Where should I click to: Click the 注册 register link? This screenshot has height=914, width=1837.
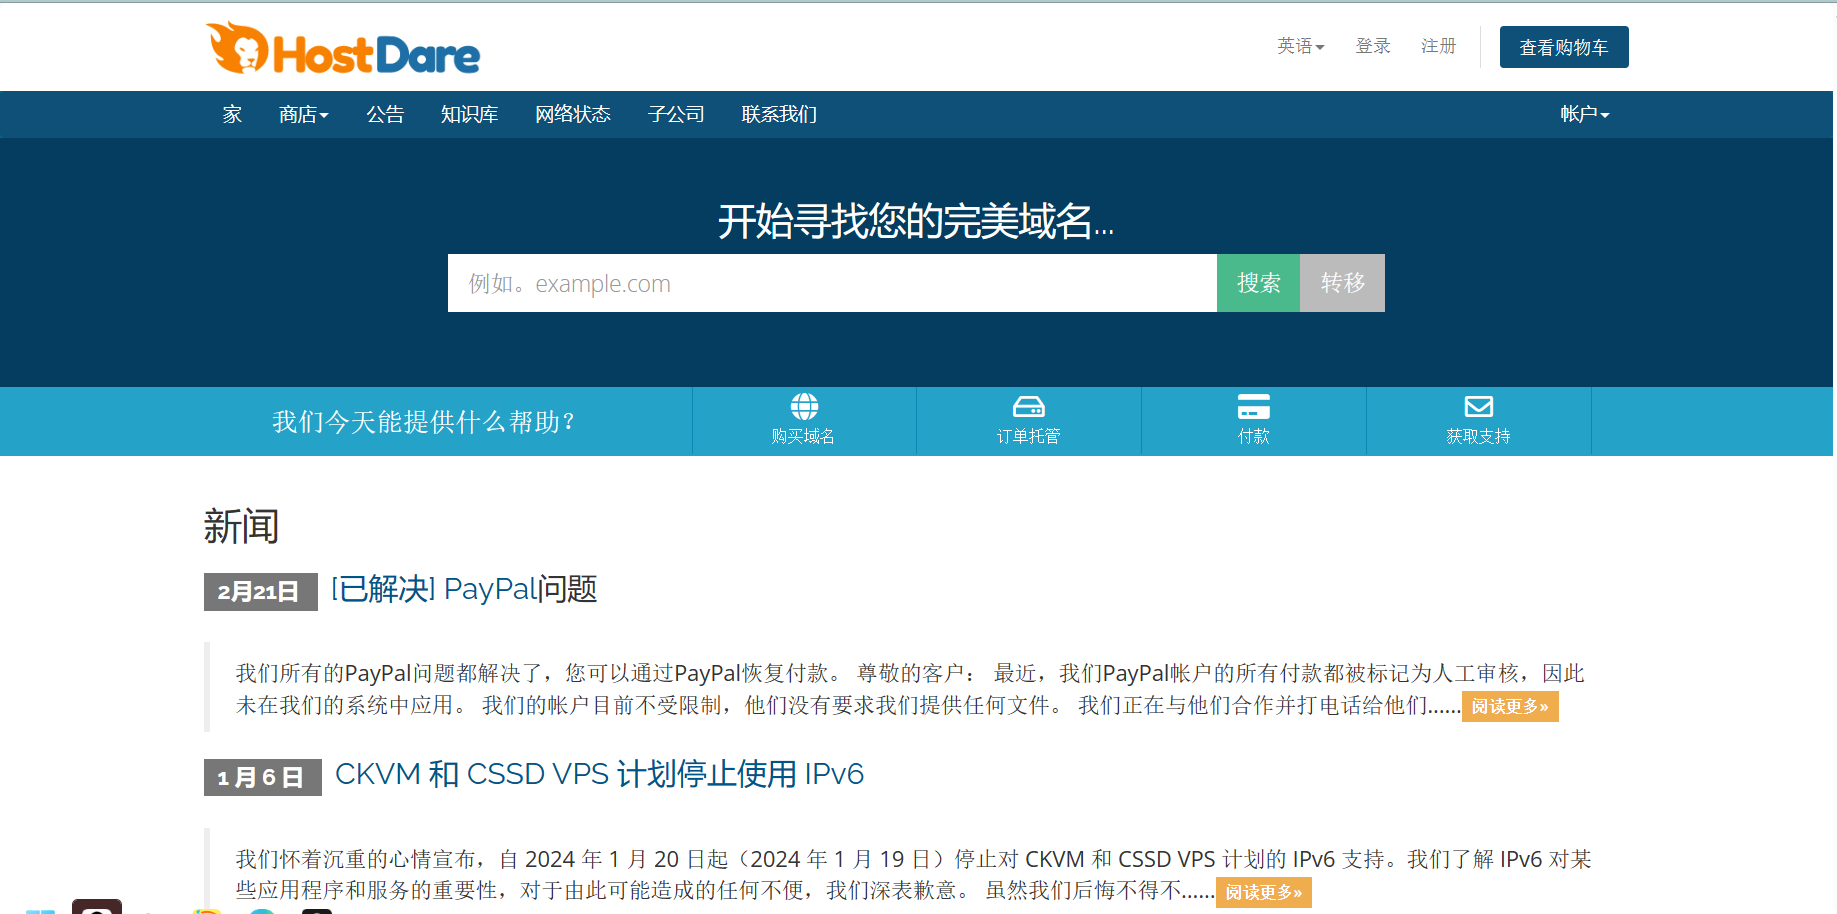click(x=1438, y=46)
